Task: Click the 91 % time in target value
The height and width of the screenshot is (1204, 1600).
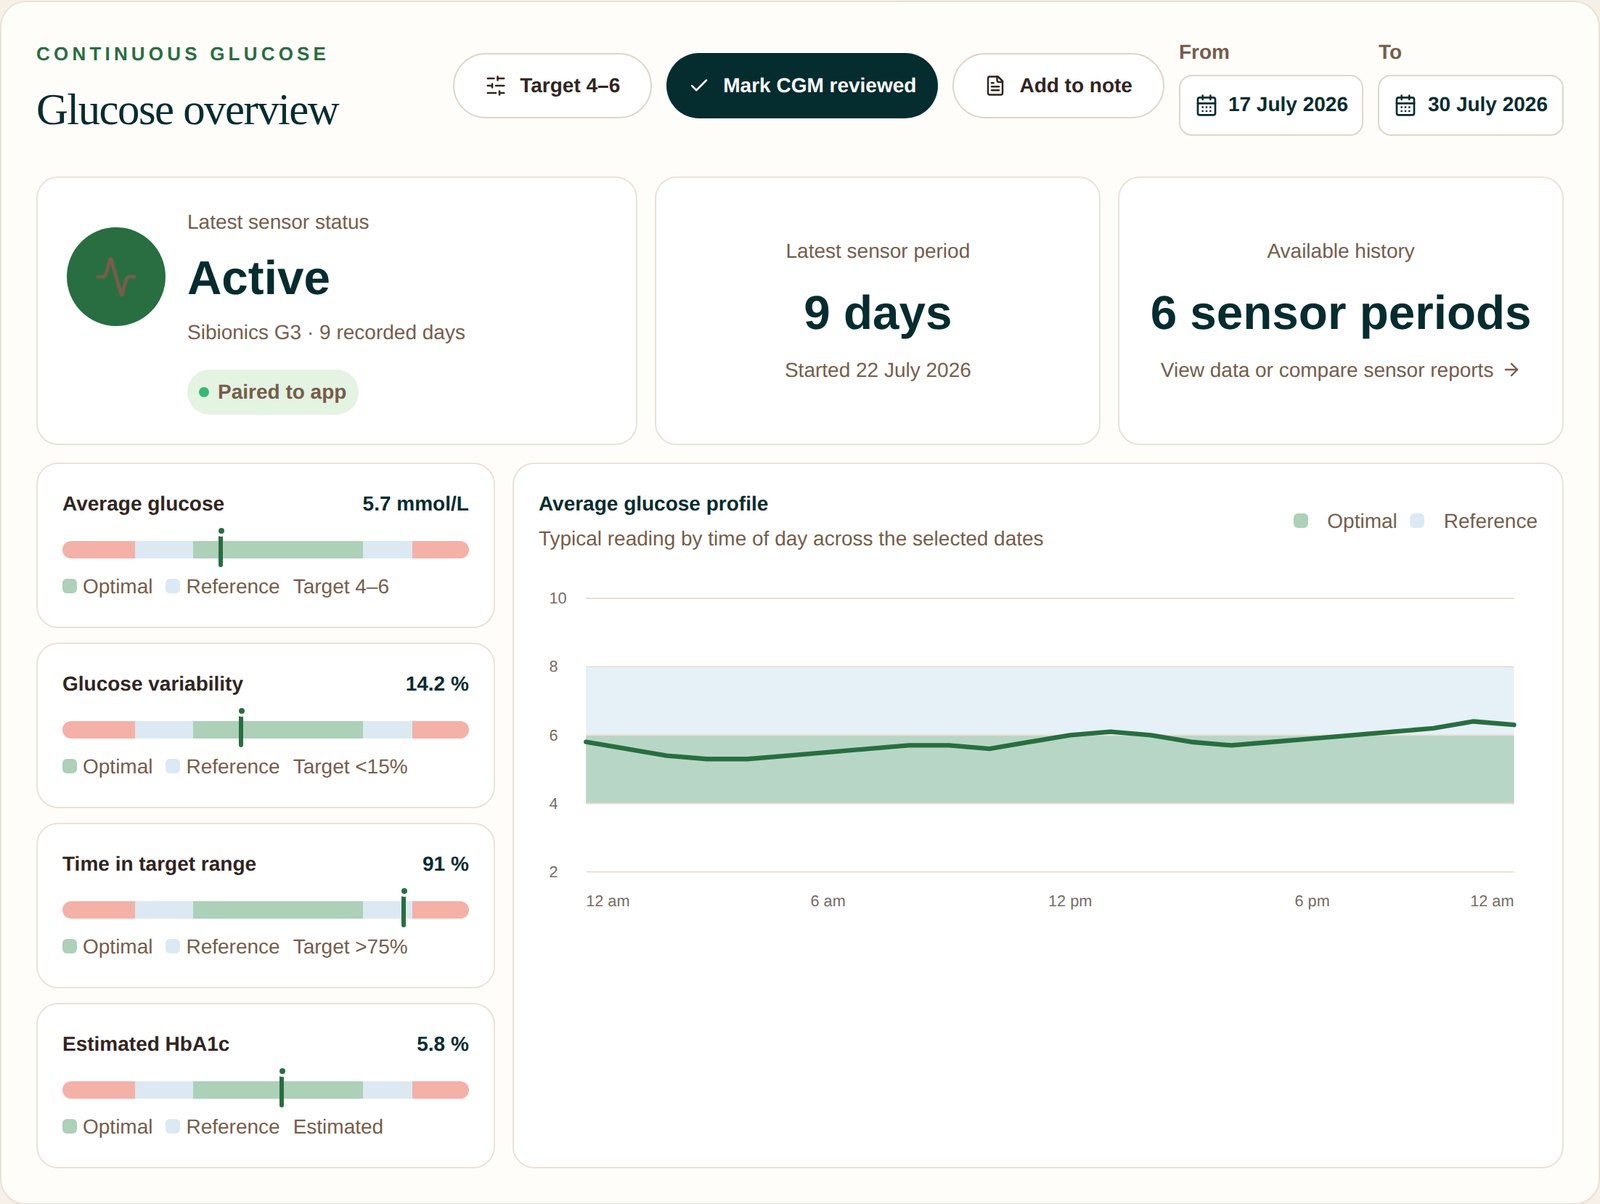Action: pos(445,864)
